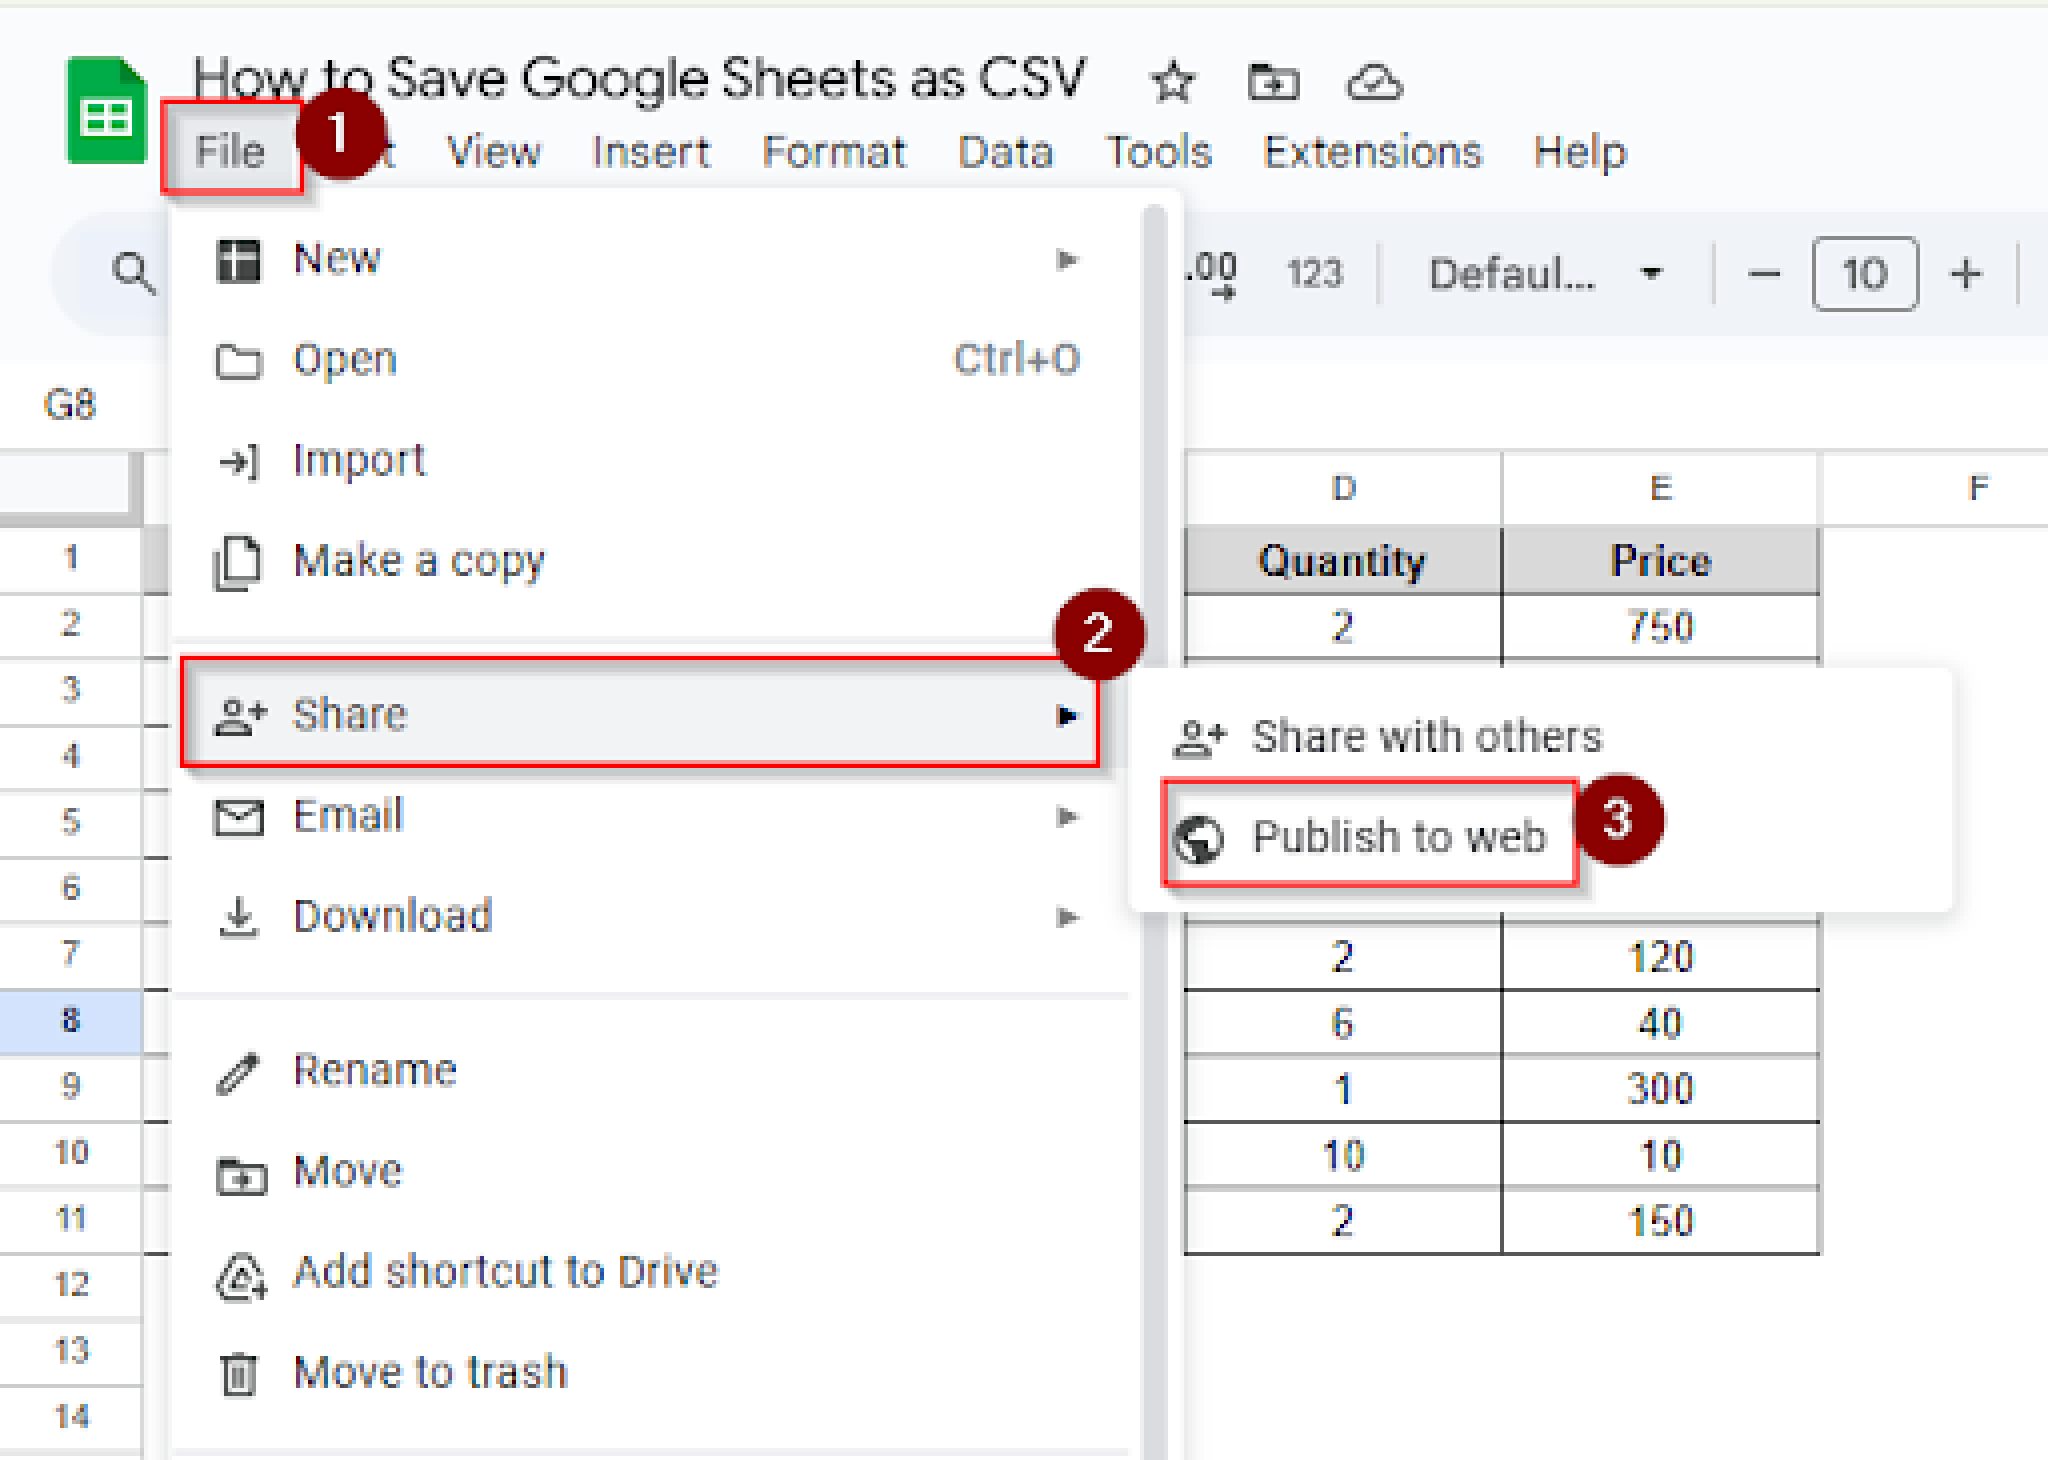Increase font size with the plus button
Image resolution: width=2048 pixels, height=1460 pixels.
pyautogui.click(x=1964, y=274)
